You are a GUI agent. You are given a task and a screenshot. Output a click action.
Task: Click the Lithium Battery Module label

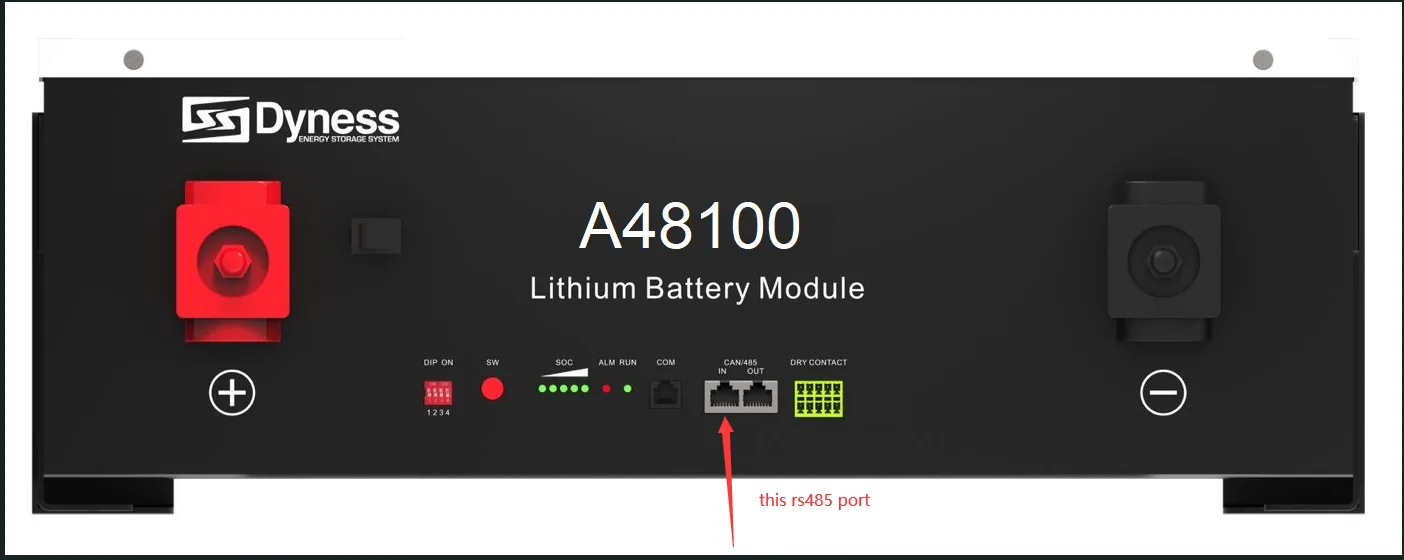coord(697,289)
